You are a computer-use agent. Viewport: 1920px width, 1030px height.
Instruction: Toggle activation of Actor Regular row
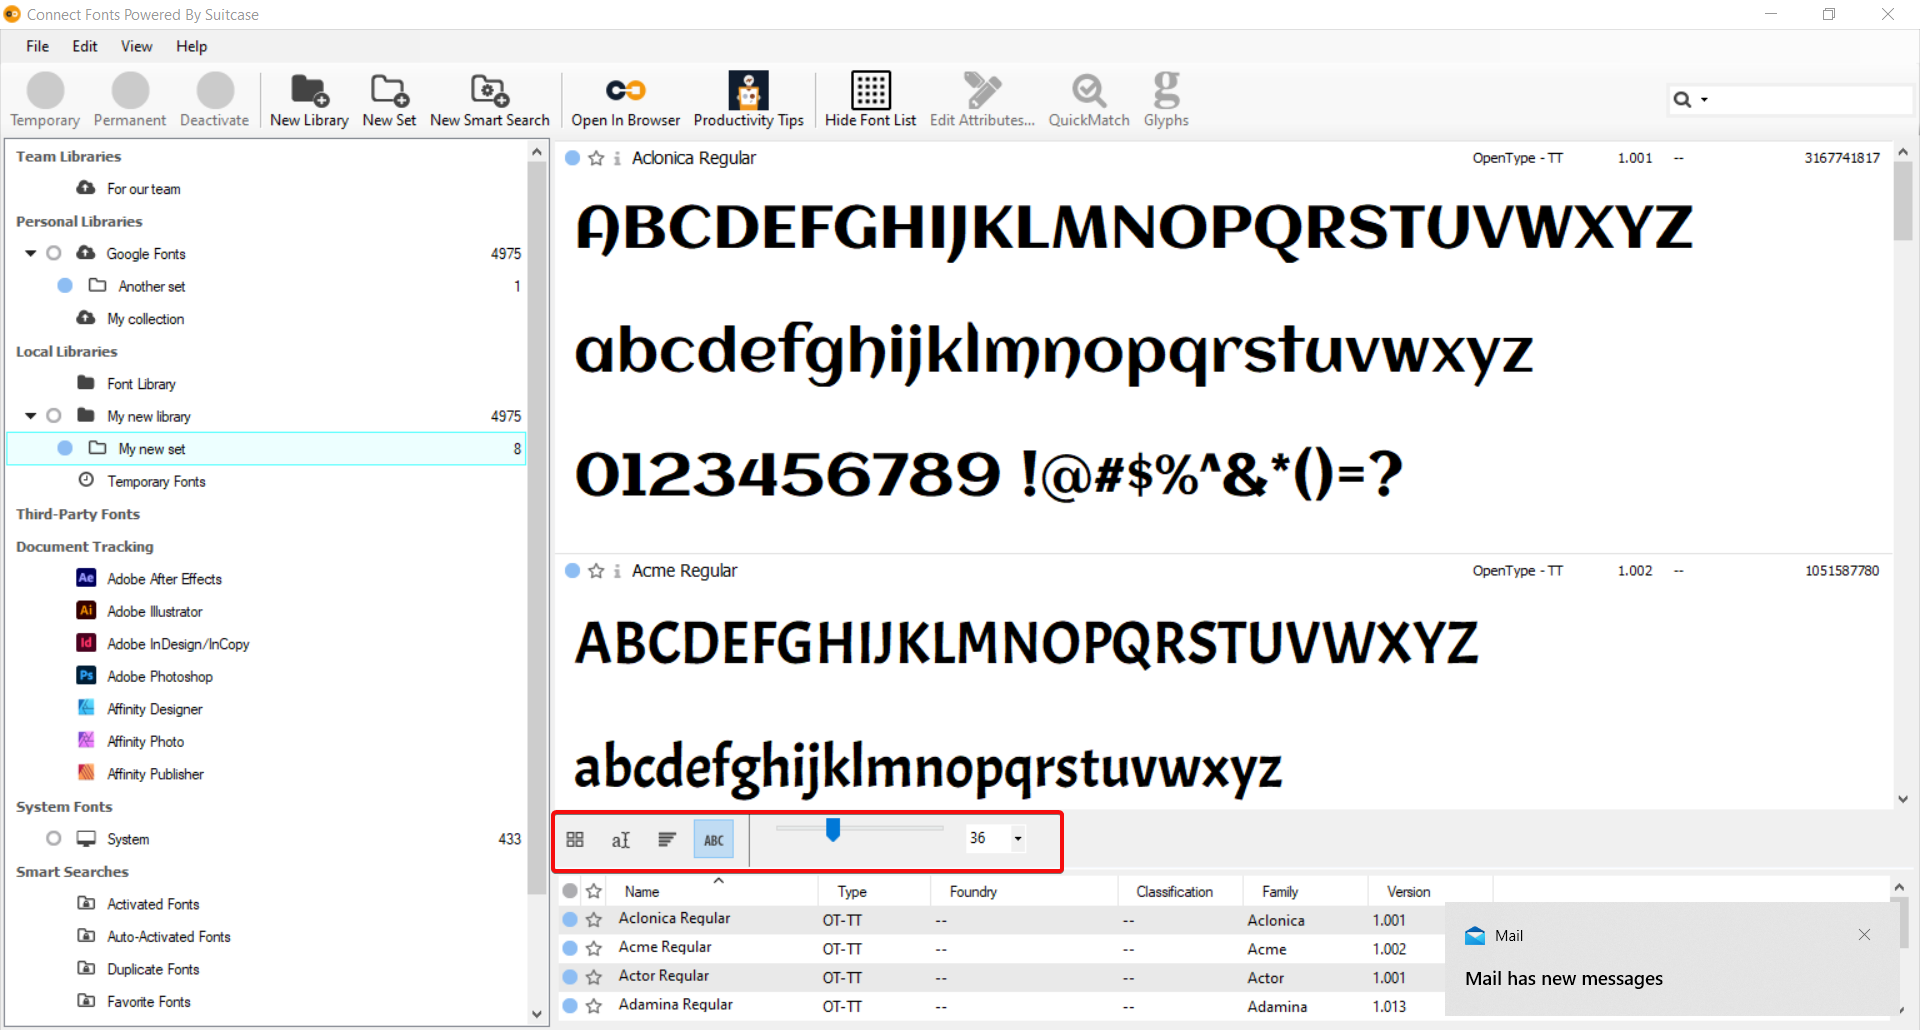[570, 977]
